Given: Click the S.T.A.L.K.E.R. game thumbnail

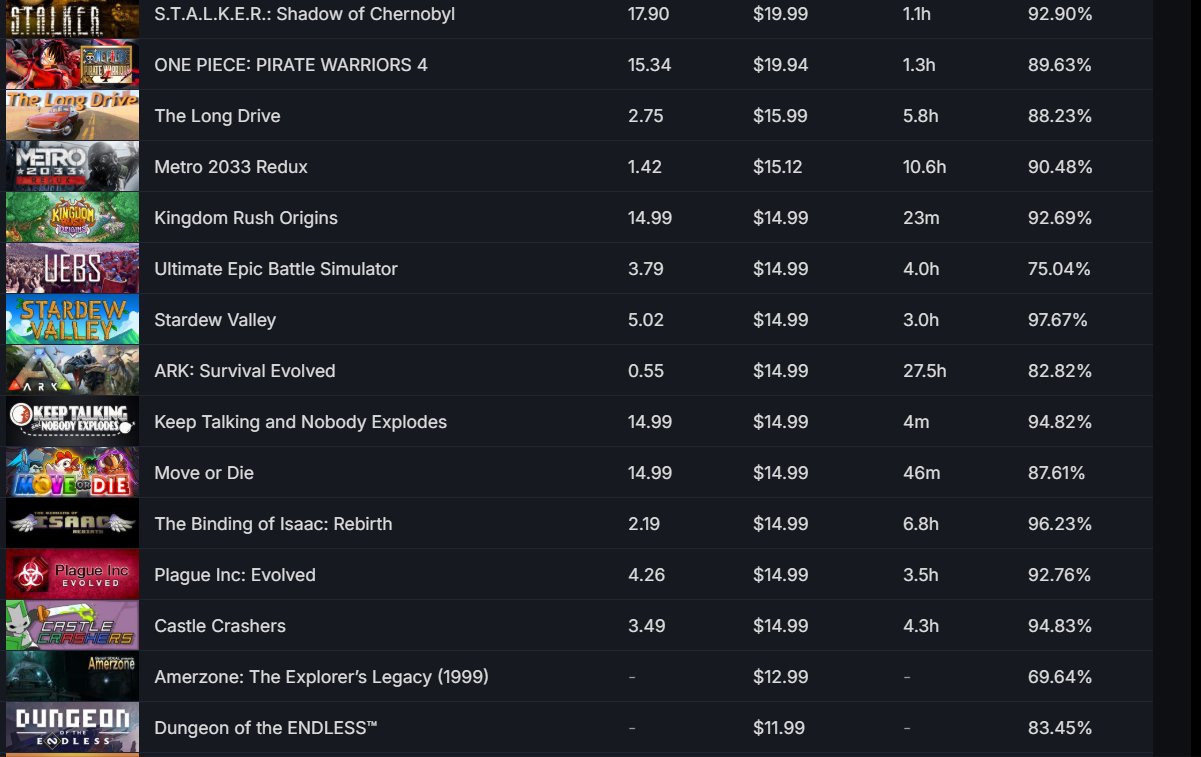Looking at the screenshot, I should pos(72,16).
